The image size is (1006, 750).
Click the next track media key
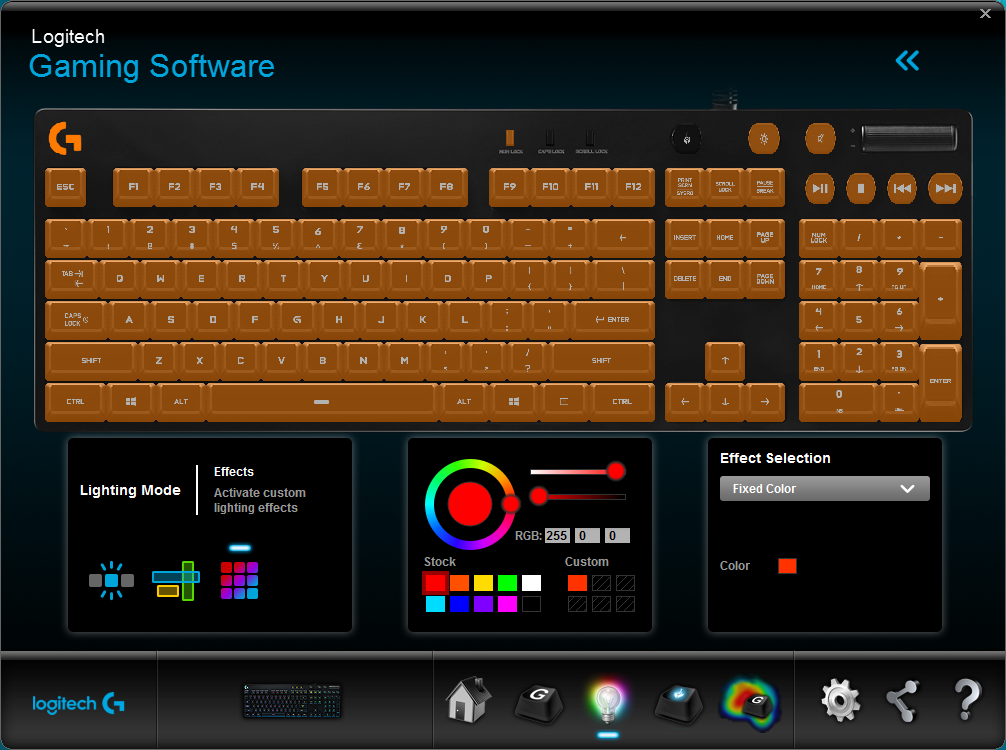coord(945,188)
